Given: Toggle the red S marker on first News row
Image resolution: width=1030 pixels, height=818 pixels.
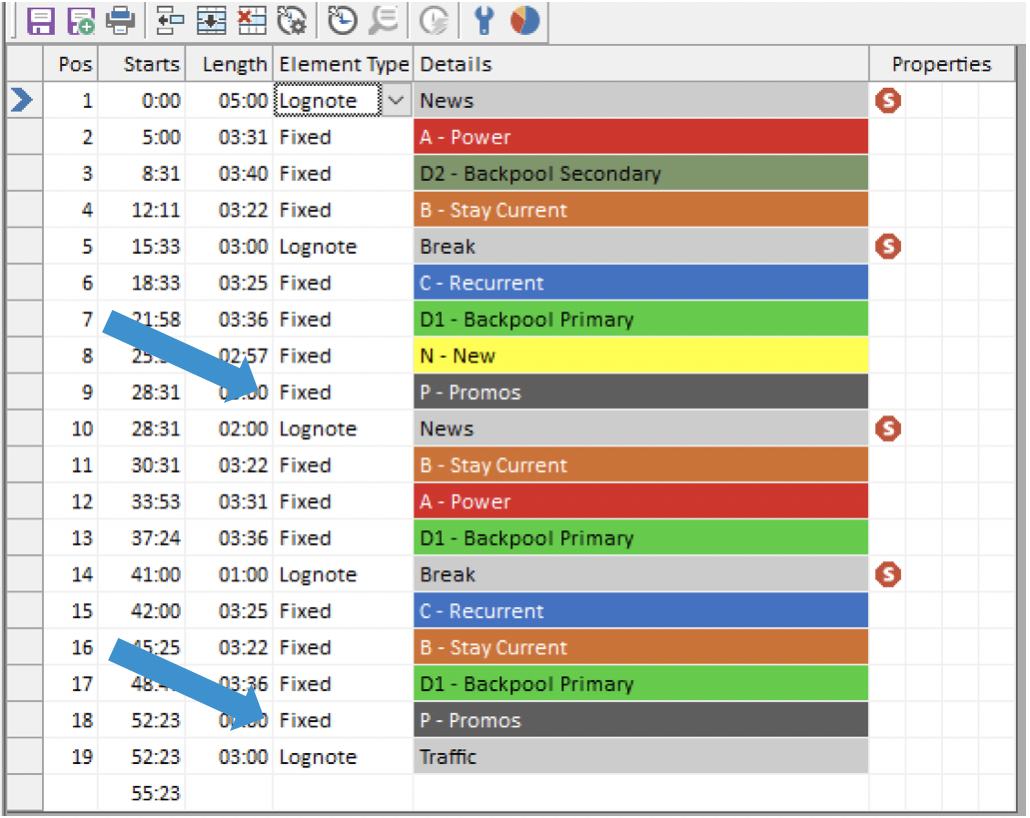Looking at the screenshot, I should [x=887, y=101].
